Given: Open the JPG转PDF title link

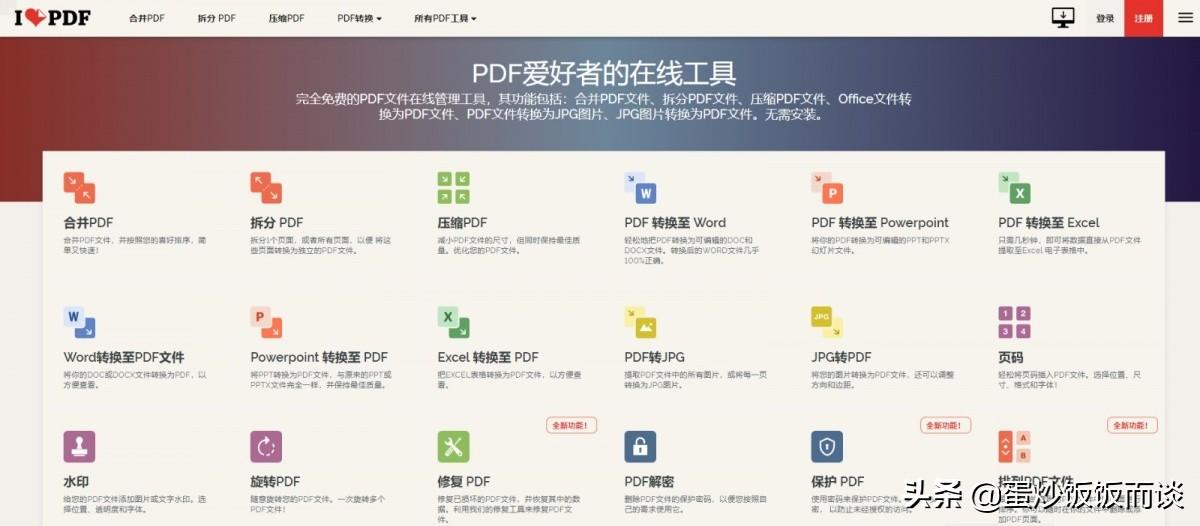Looking at the screenshot, I should point(841,357).
